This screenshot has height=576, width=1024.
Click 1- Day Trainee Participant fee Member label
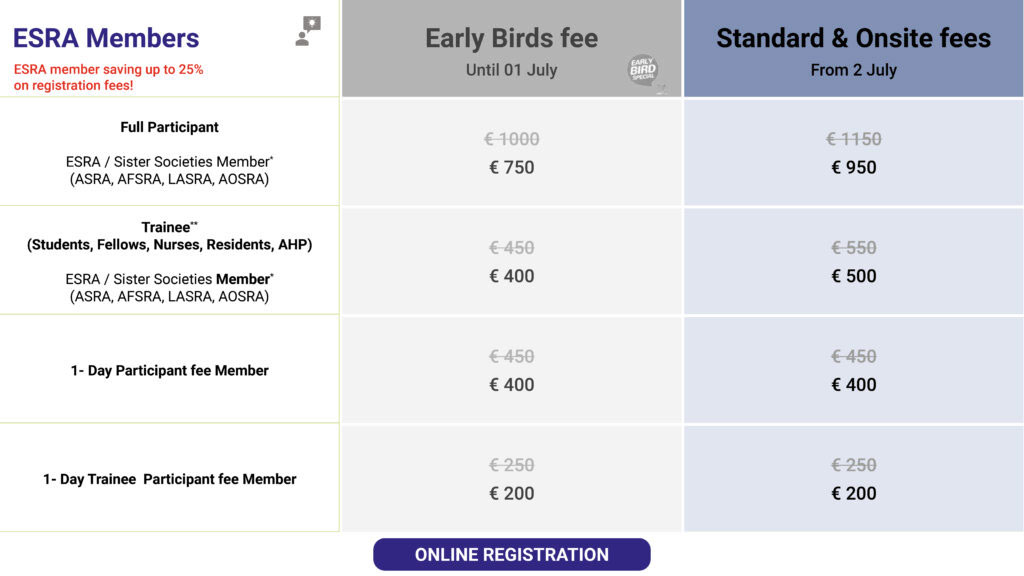[169, 479]
